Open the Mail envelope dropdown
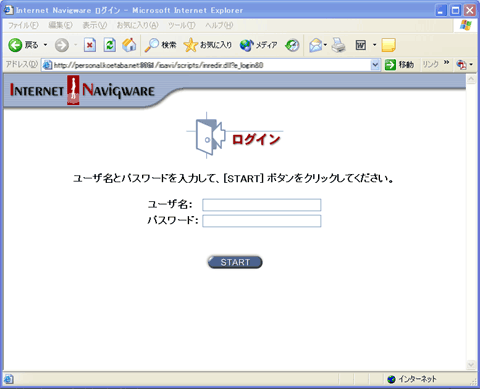 click(318, 45)
